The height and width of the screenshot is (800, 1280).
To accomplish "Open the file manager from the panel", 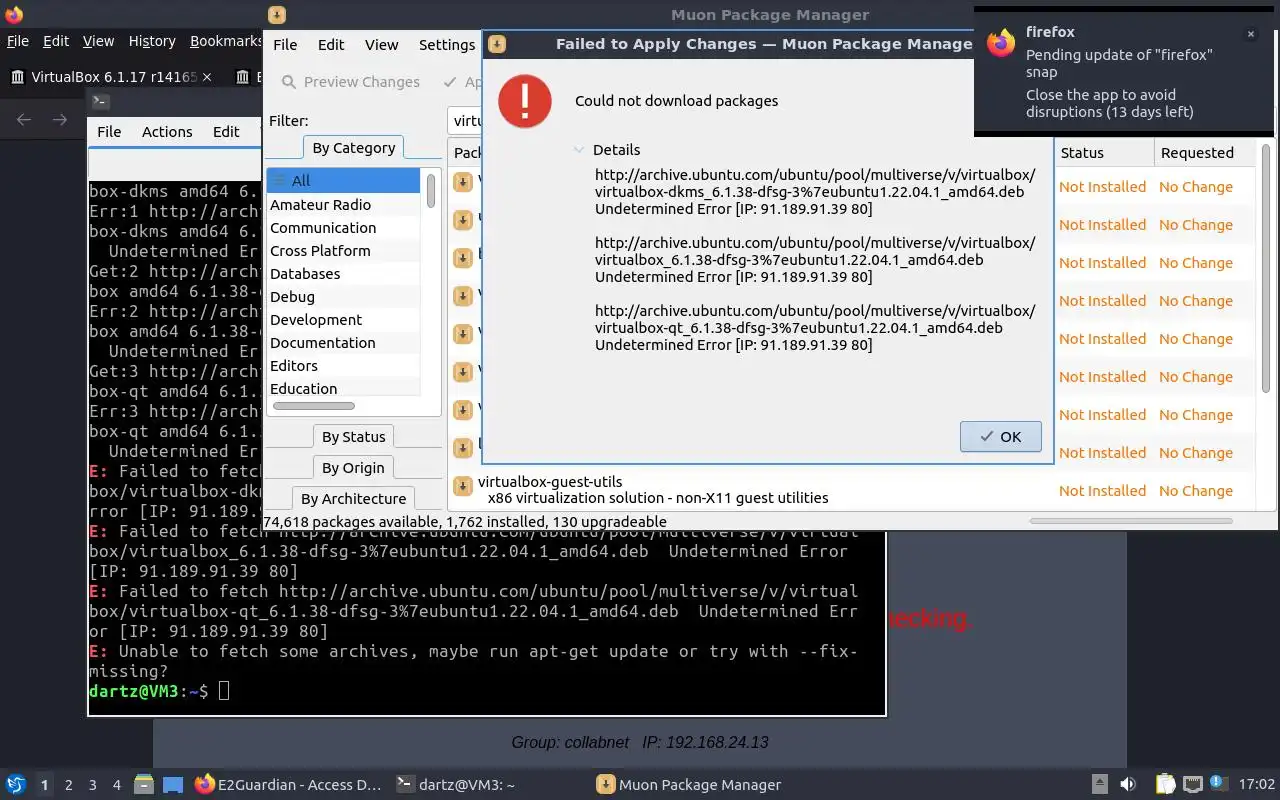I will (x=143, y=785).
